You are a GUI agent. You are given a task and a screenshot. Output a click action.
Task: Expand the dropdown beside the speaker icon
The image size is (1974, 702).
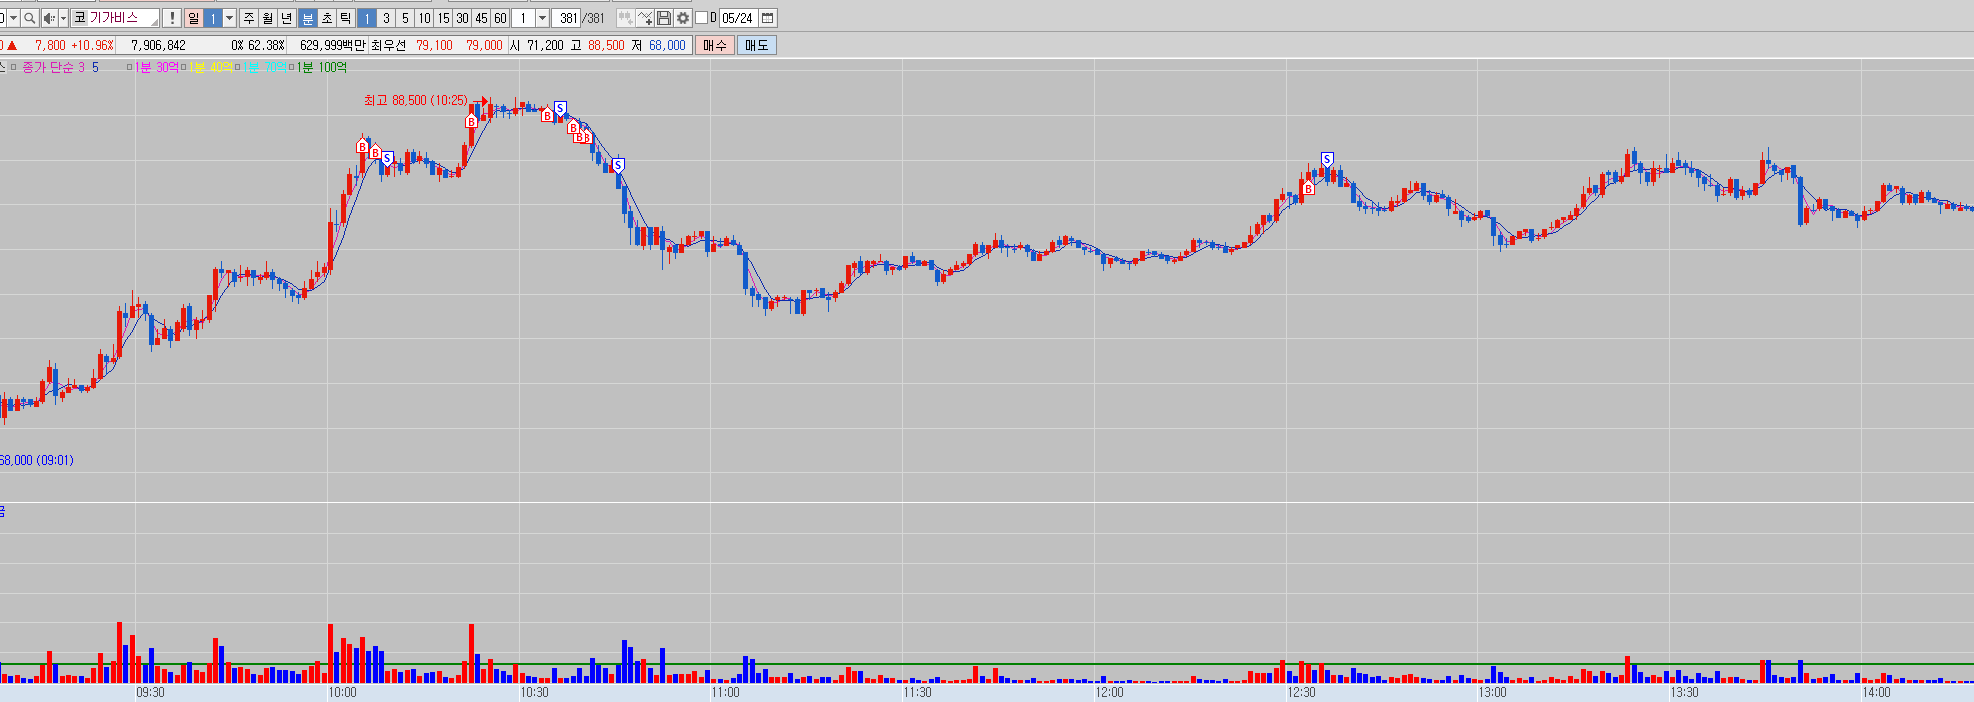click(63, 18)
